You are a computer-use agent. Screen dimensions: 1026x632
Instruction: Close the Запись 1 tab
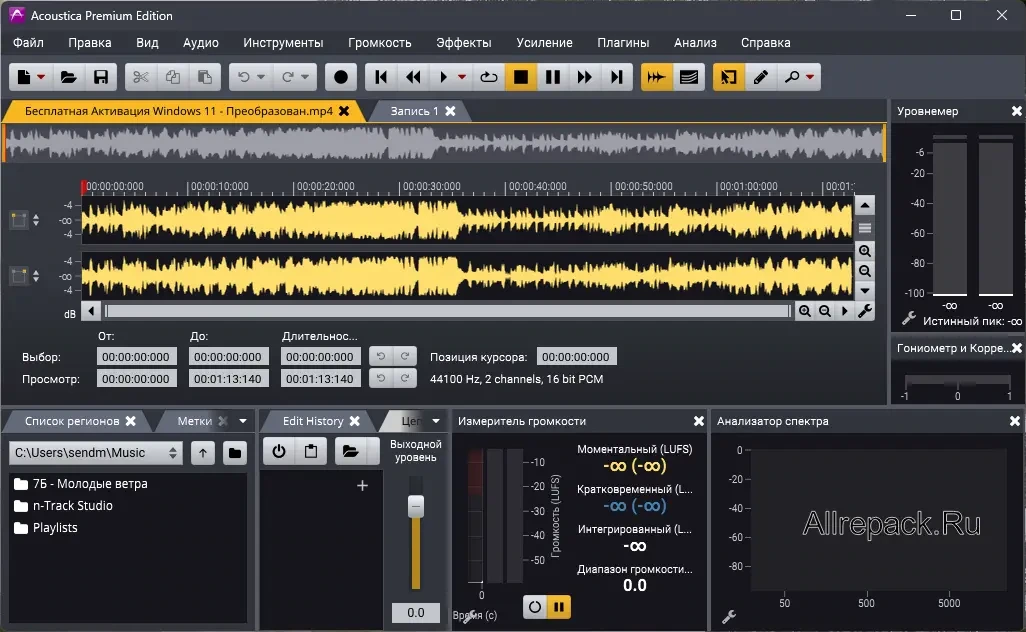click(450, 111)
